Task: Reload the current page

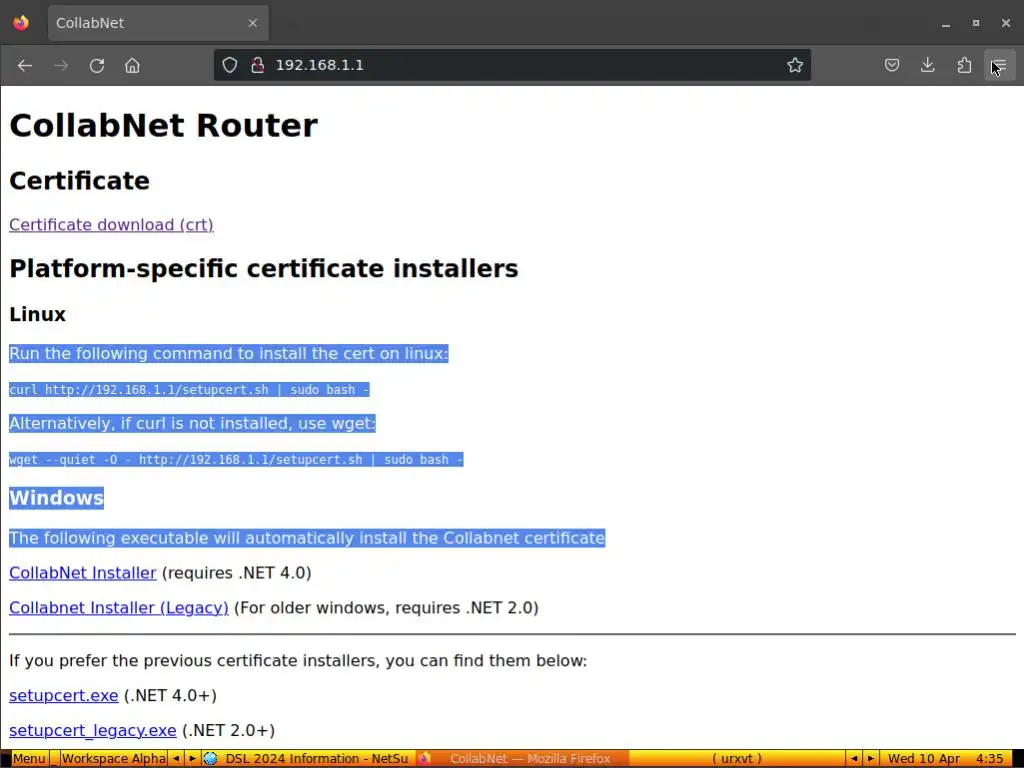Action: point(97,65)
